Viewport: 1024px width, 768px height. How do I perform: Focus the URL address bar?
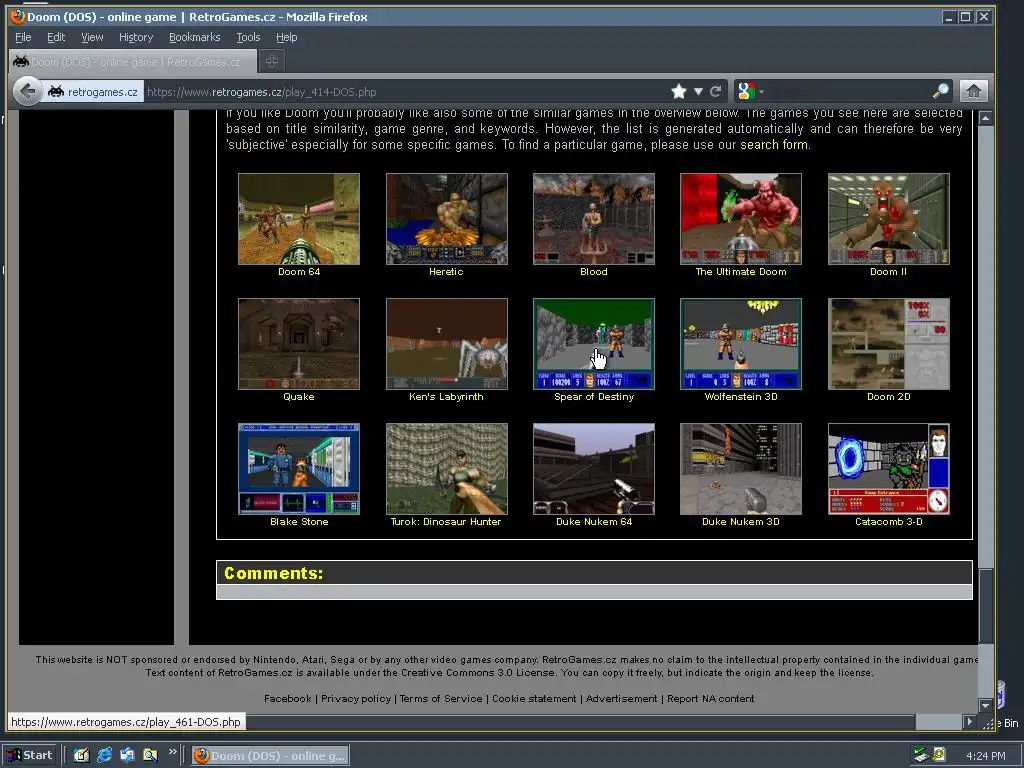click(405, 92)
